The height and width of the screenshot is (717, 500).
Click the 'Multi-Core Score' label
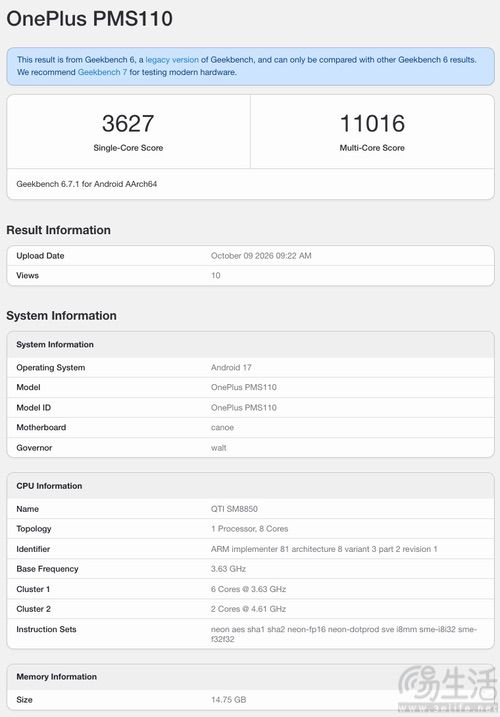pos(372,148)
